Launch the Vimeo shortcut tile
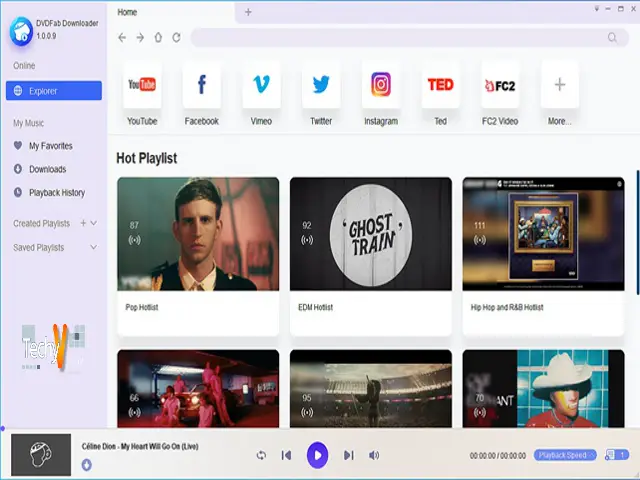This screenshot has height=480, width=640. [x=261, y=86]
